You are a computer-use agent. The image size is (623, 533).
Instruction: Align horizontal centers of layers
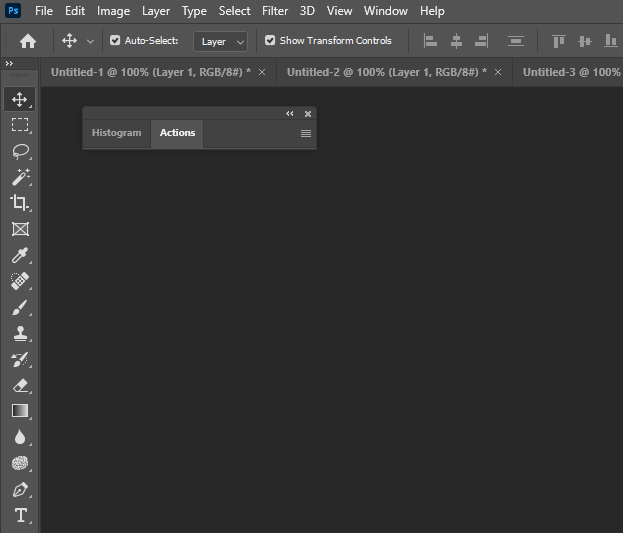[456, 41]
